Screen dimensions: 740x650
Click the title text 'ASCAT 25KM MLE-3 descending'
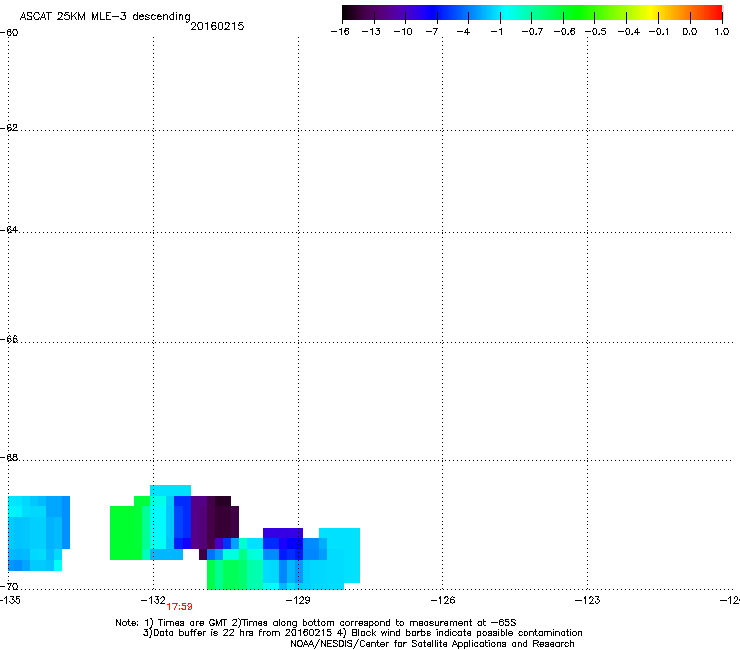[x=105, y=16]
